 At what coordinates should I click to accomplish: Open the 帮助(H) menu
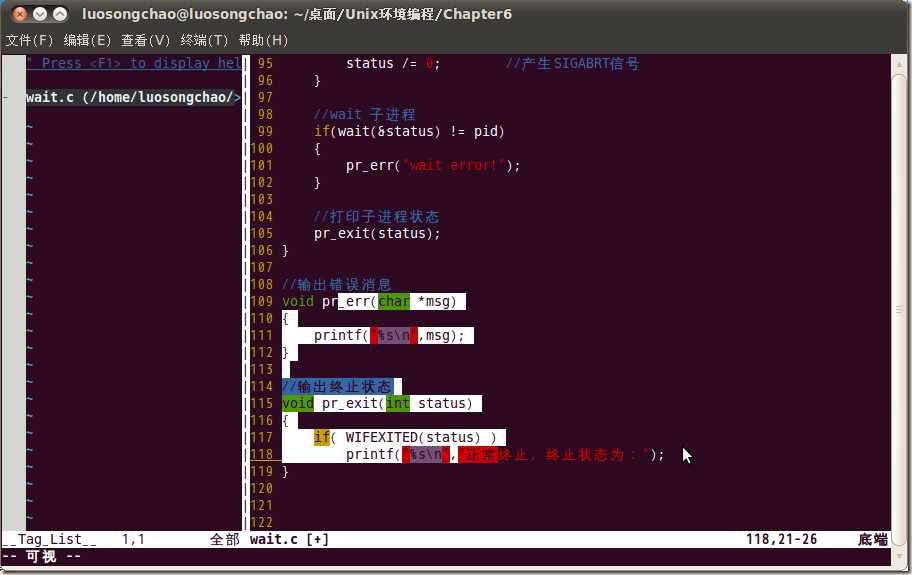(263, 40)
